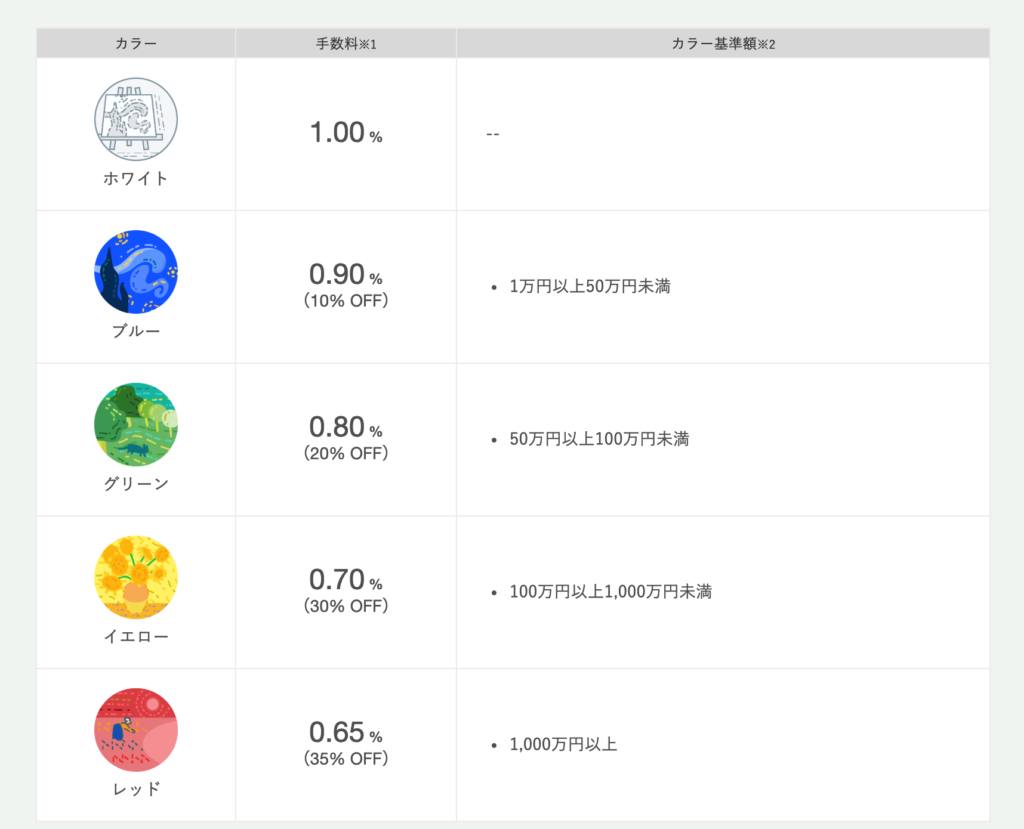Click the White easel sketch icon
This screenshot has width=1024, height=829.
136,119
